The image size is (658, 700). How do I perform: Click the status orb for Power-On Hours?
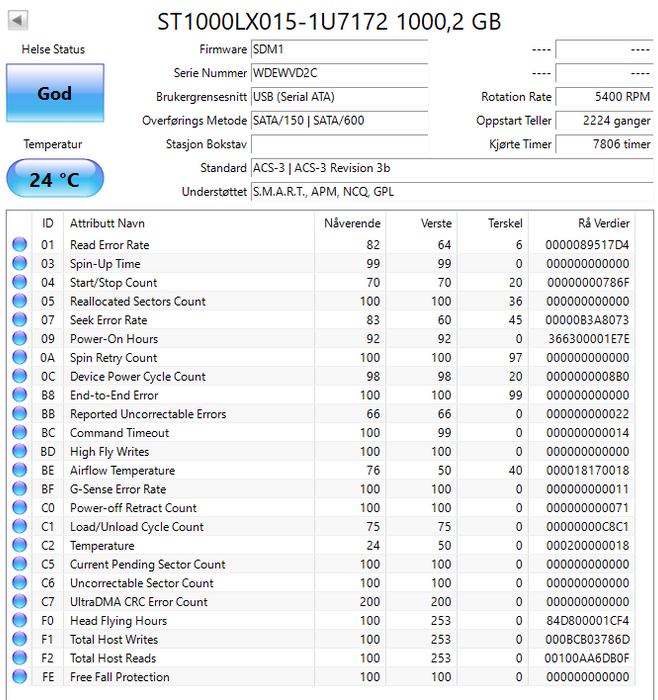pyautogui.click(x=20, y=339)
